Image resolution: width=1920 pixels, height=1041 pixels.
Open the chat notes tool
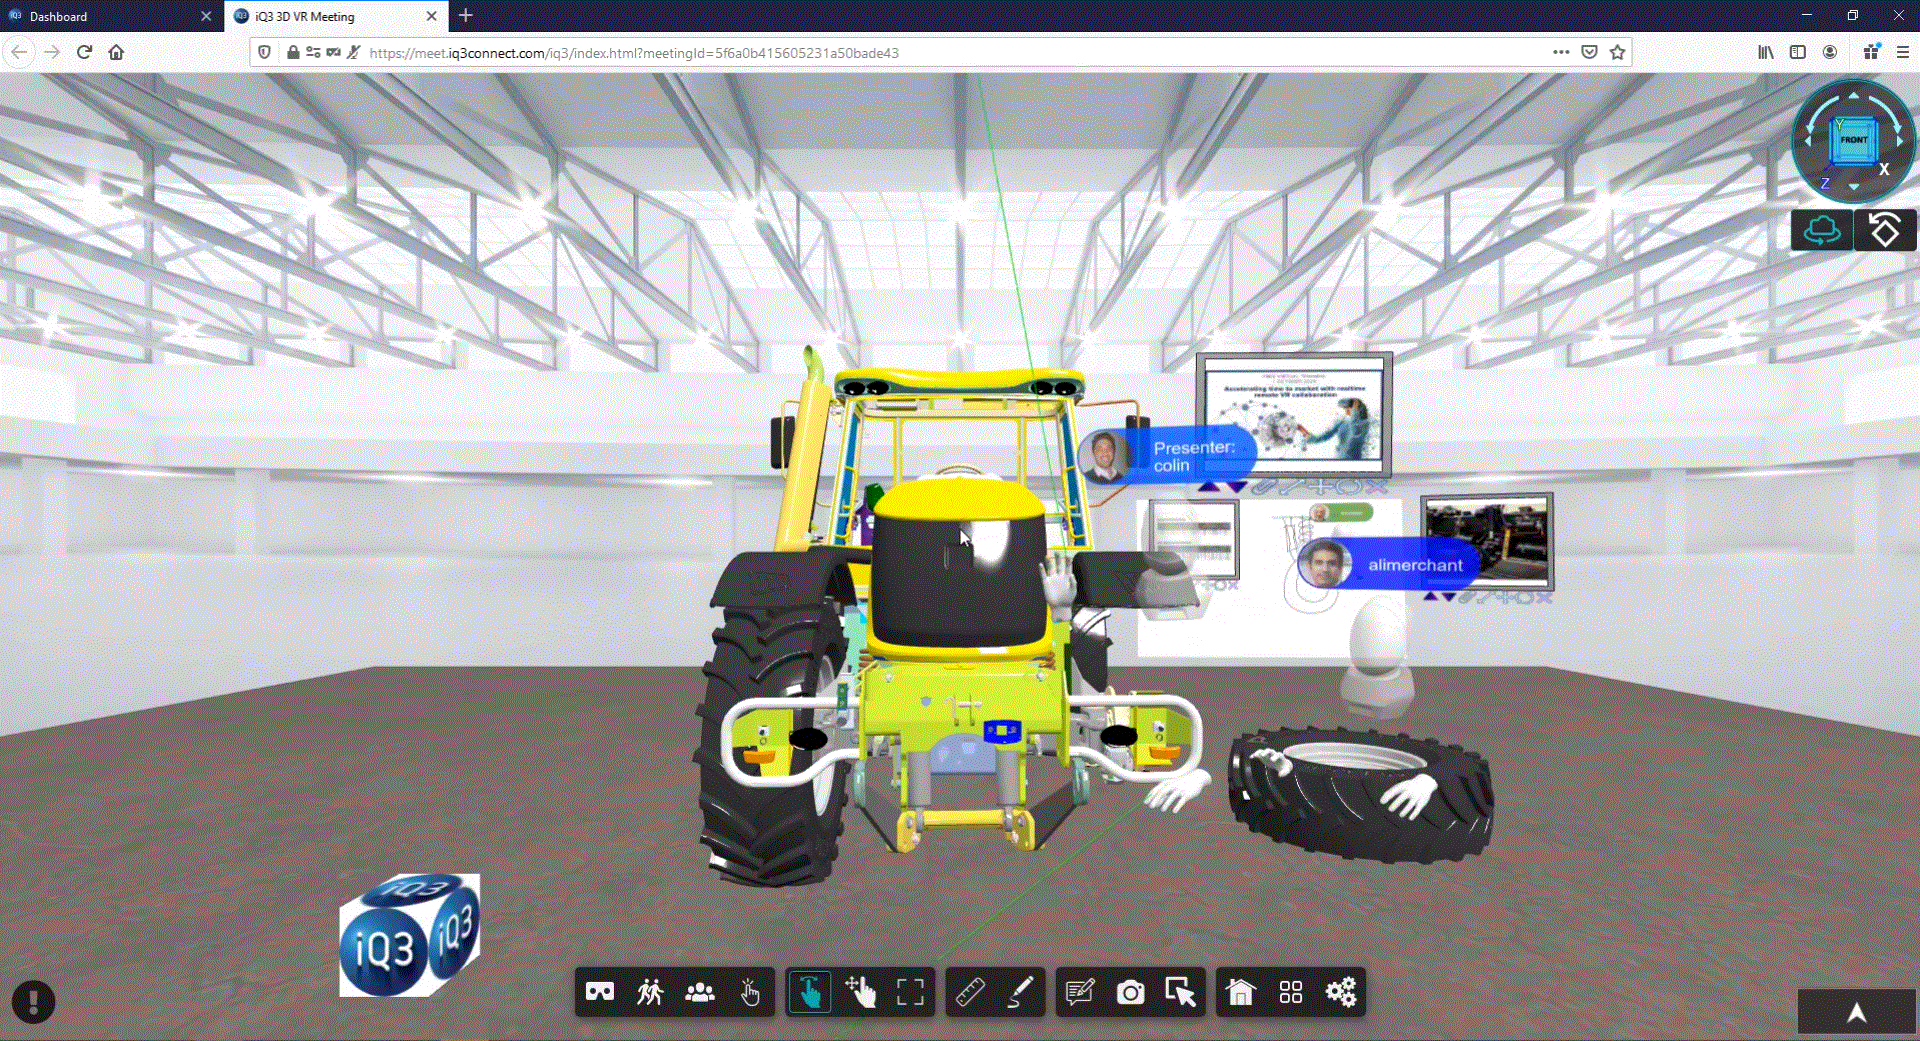[1081, 992]
